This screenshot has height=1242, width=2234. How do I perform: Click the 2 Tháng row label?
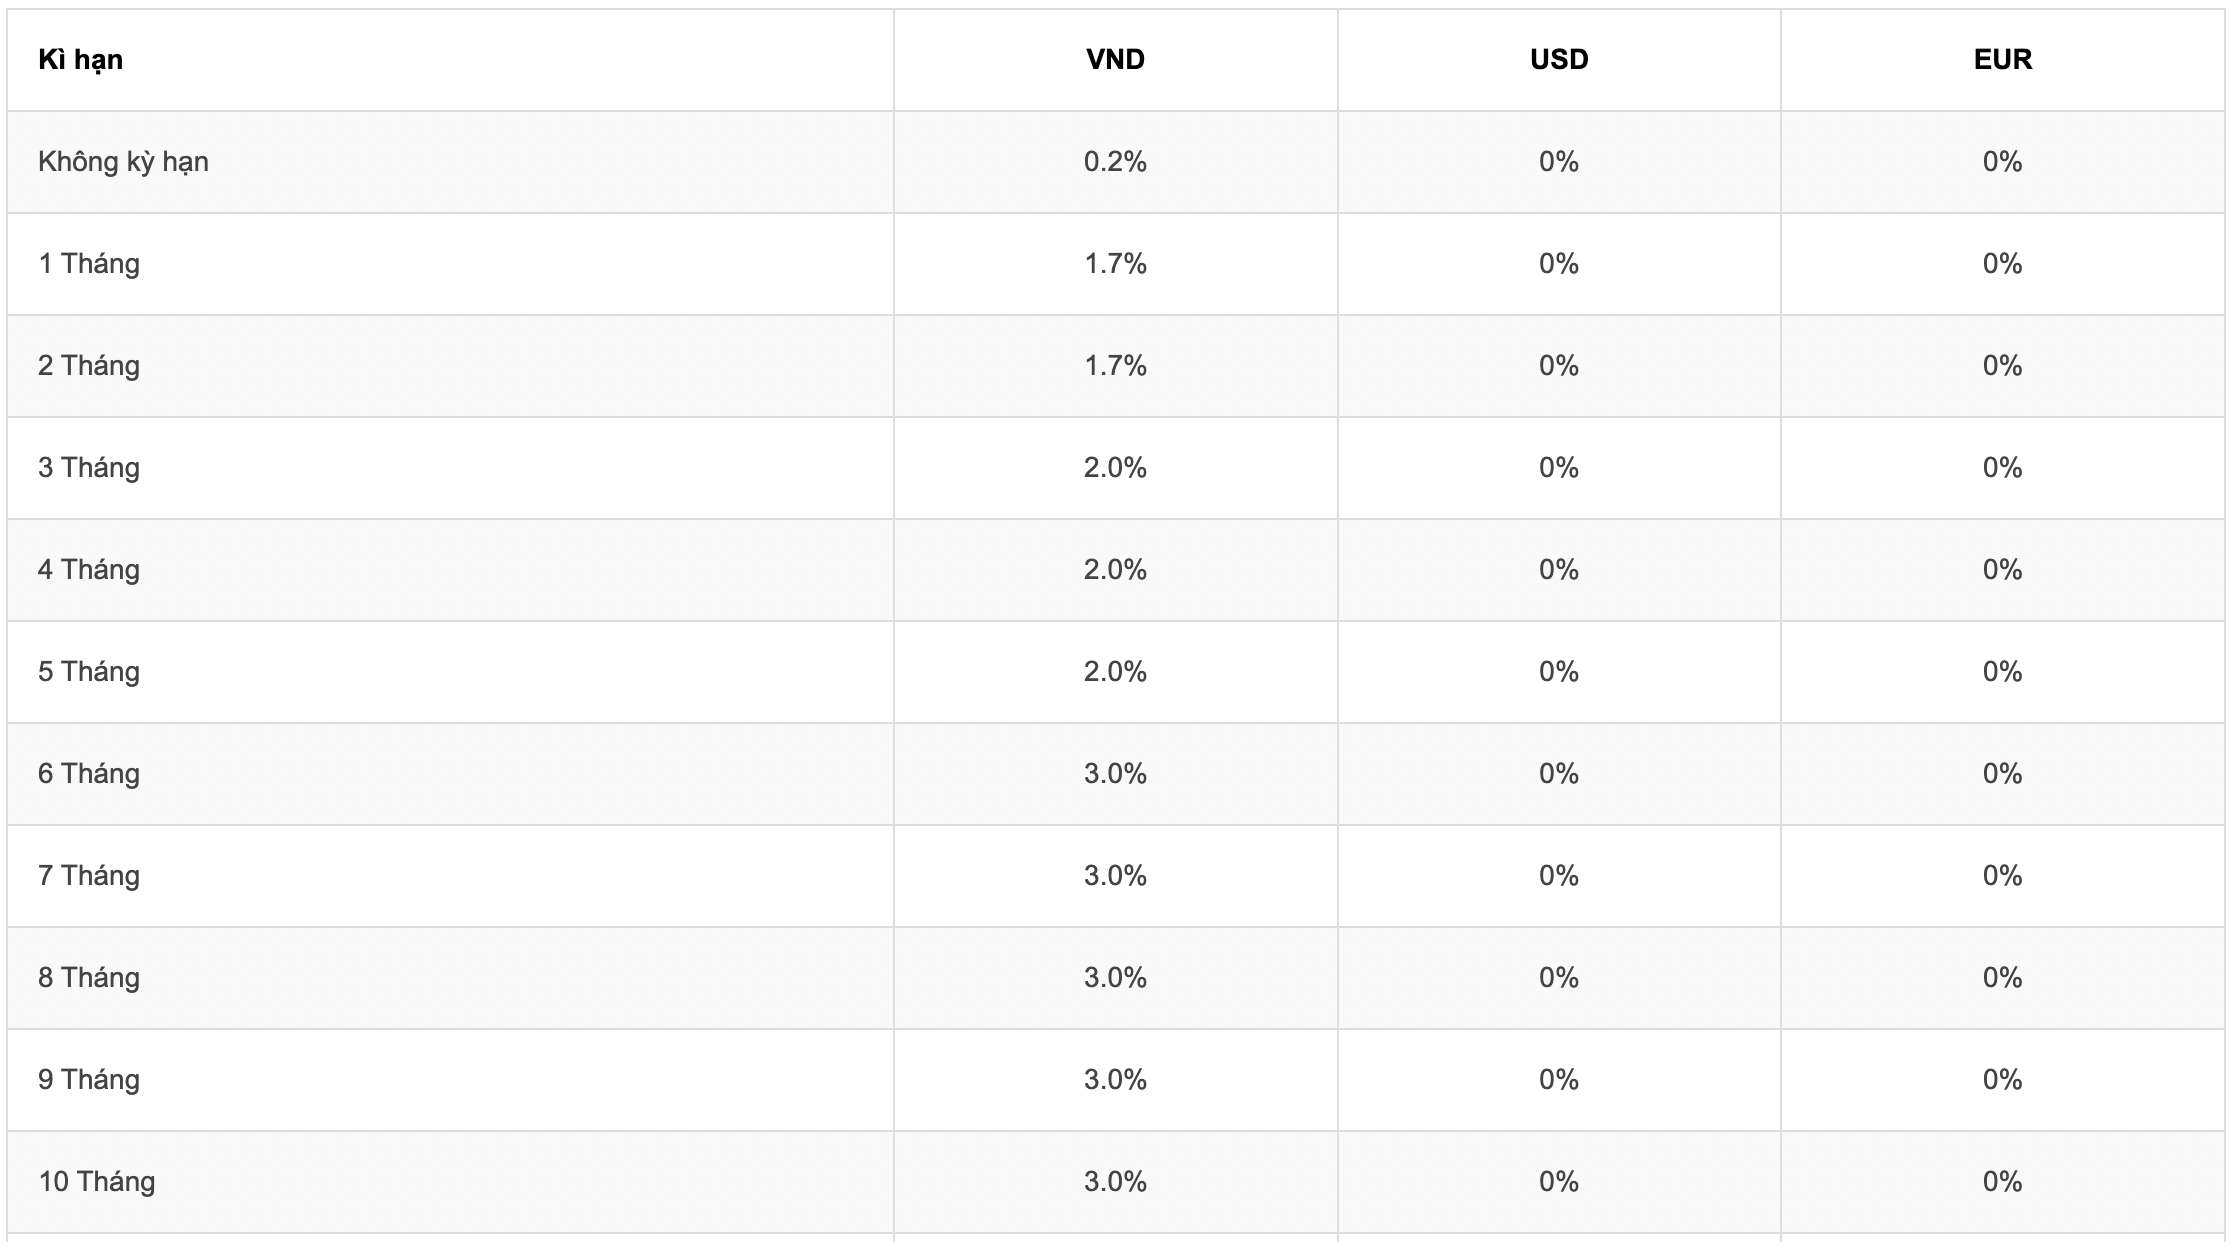pos(89,366)
